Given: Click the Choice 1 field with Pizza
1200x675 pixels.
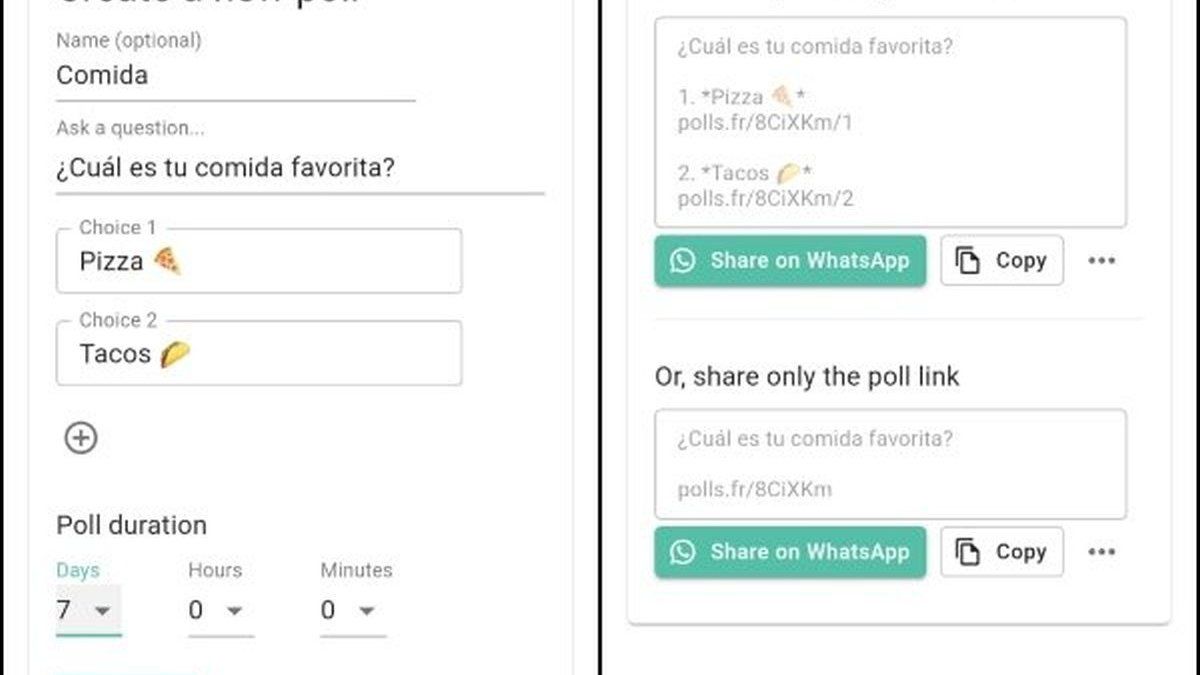Looking at the screenshot, I should pyautogui.click(x=259, y=261).
